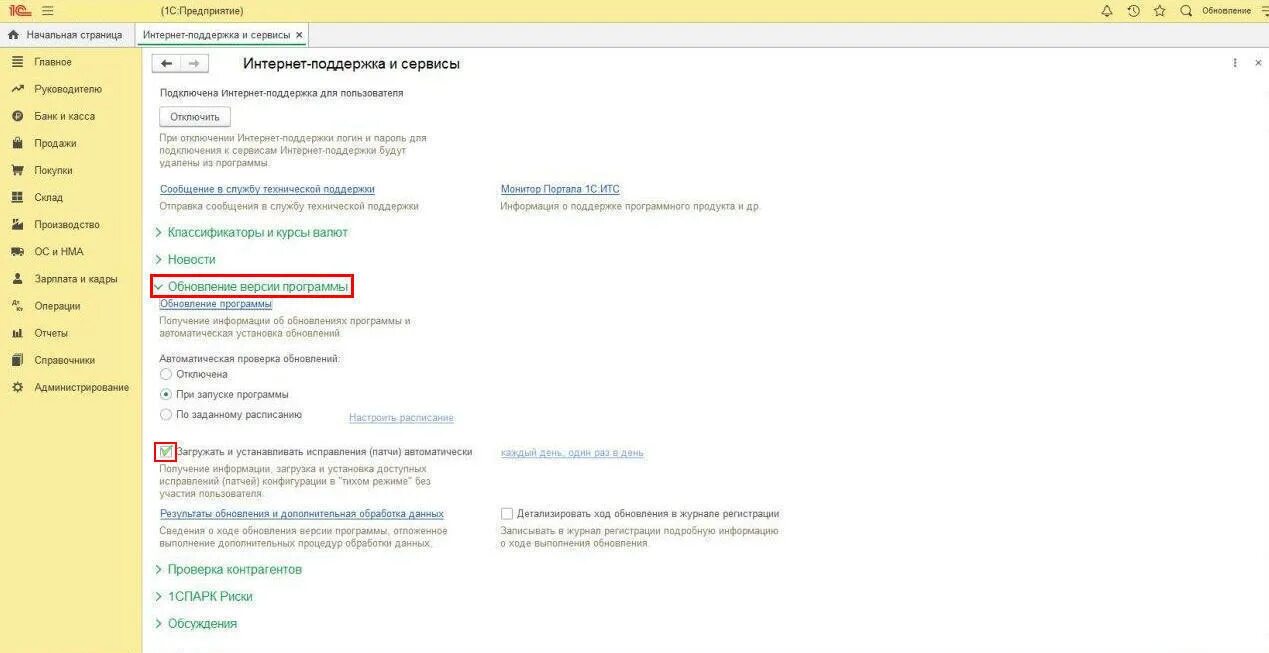Click the Отключить button

[x=195, y=117]
